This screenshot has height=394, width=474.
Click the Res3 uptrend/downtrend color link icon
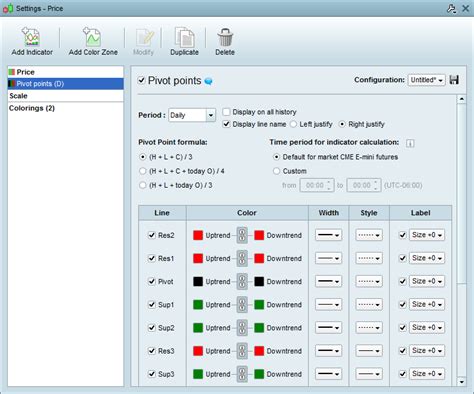(x=242, y=351)
